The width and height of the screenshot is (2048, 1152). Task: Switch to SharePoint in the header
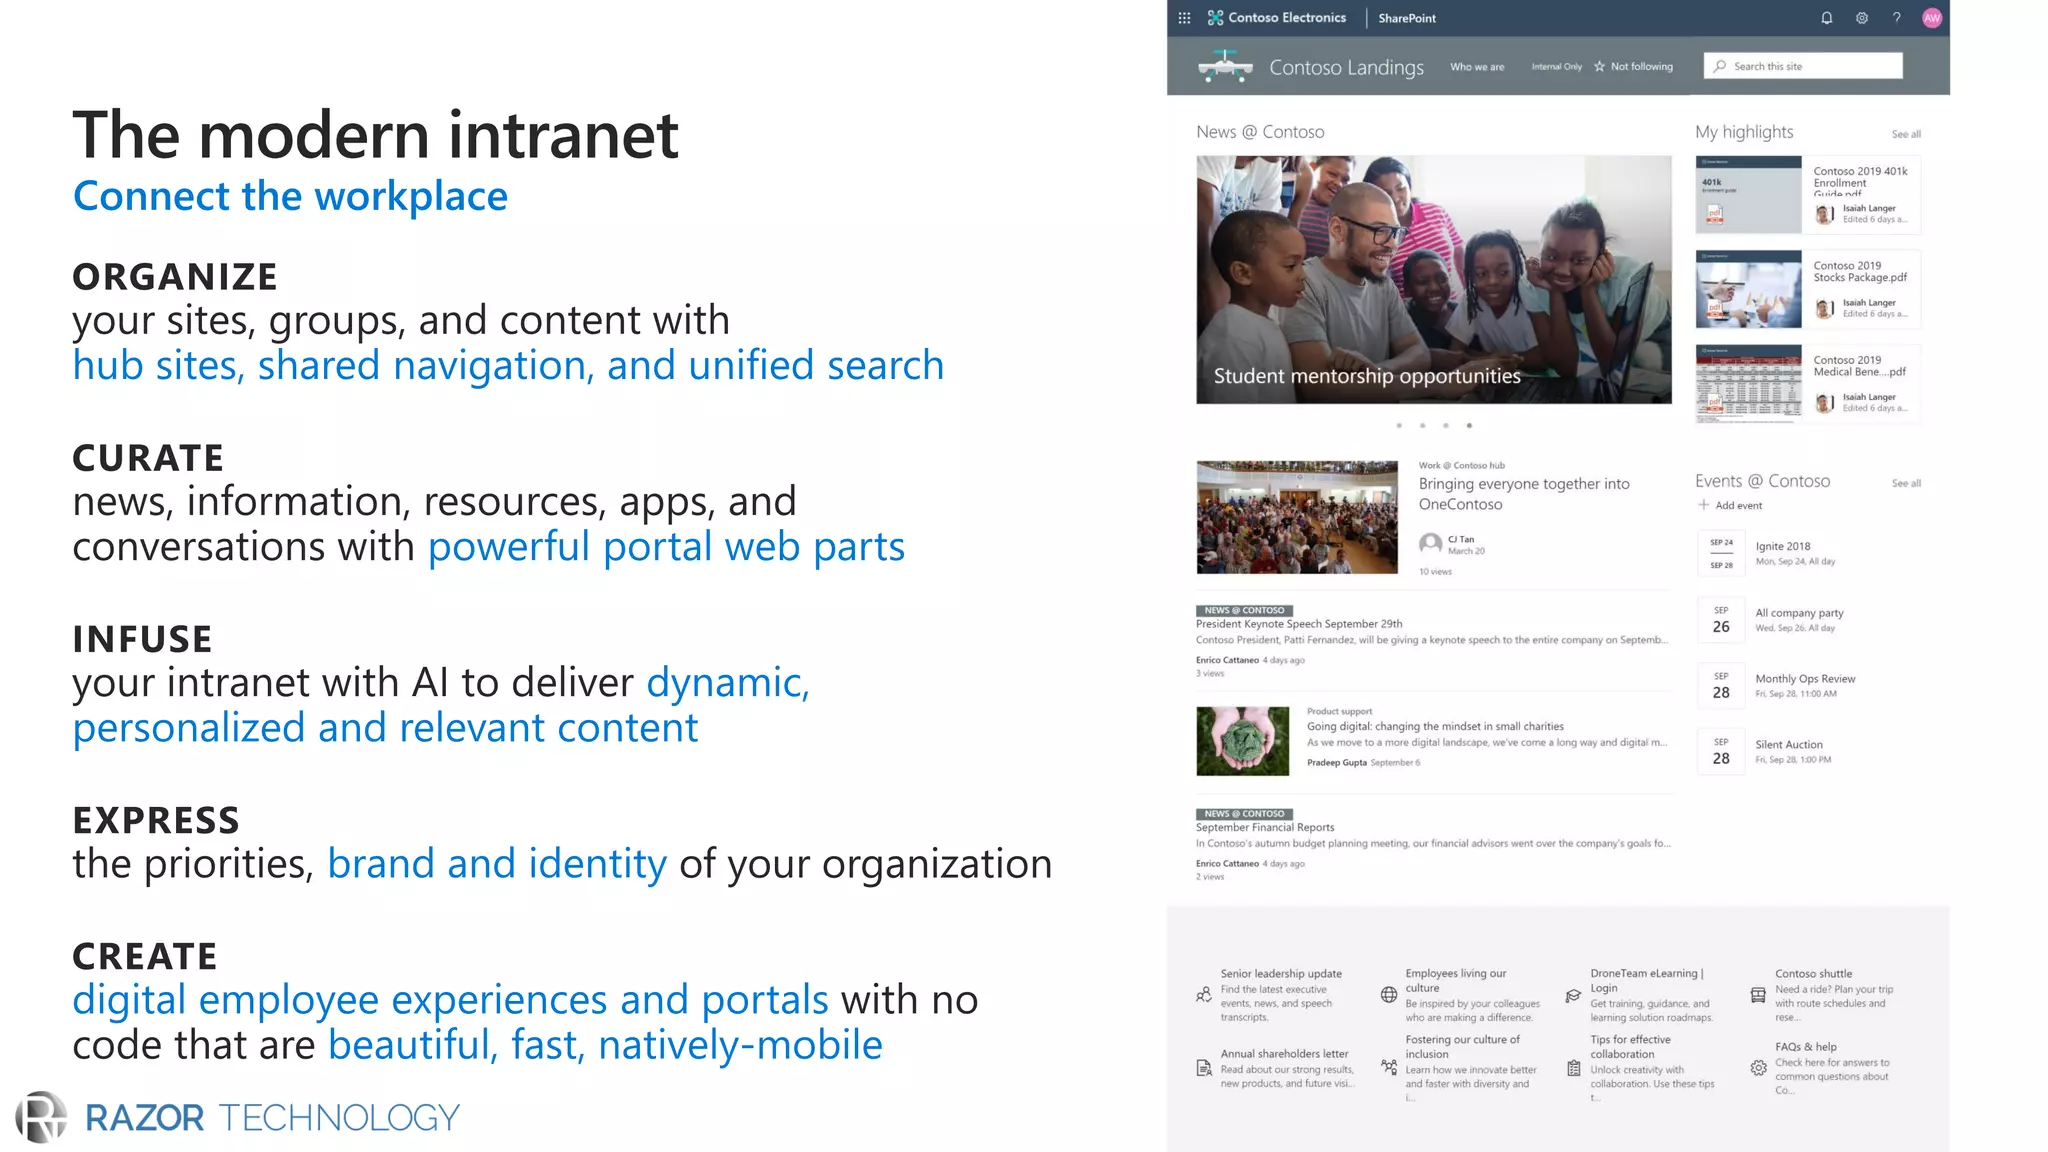[1406, 18]
